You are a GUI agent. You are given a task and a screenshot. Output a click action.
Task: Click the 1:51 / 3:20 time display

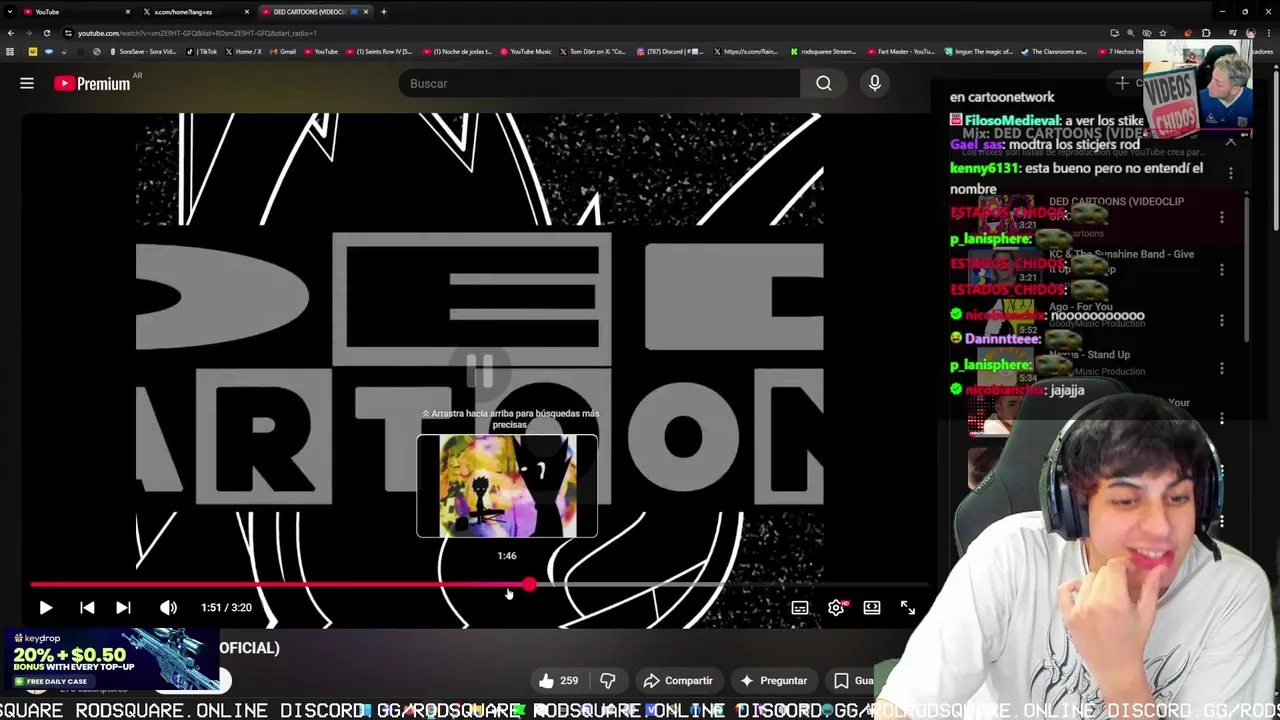226,607
